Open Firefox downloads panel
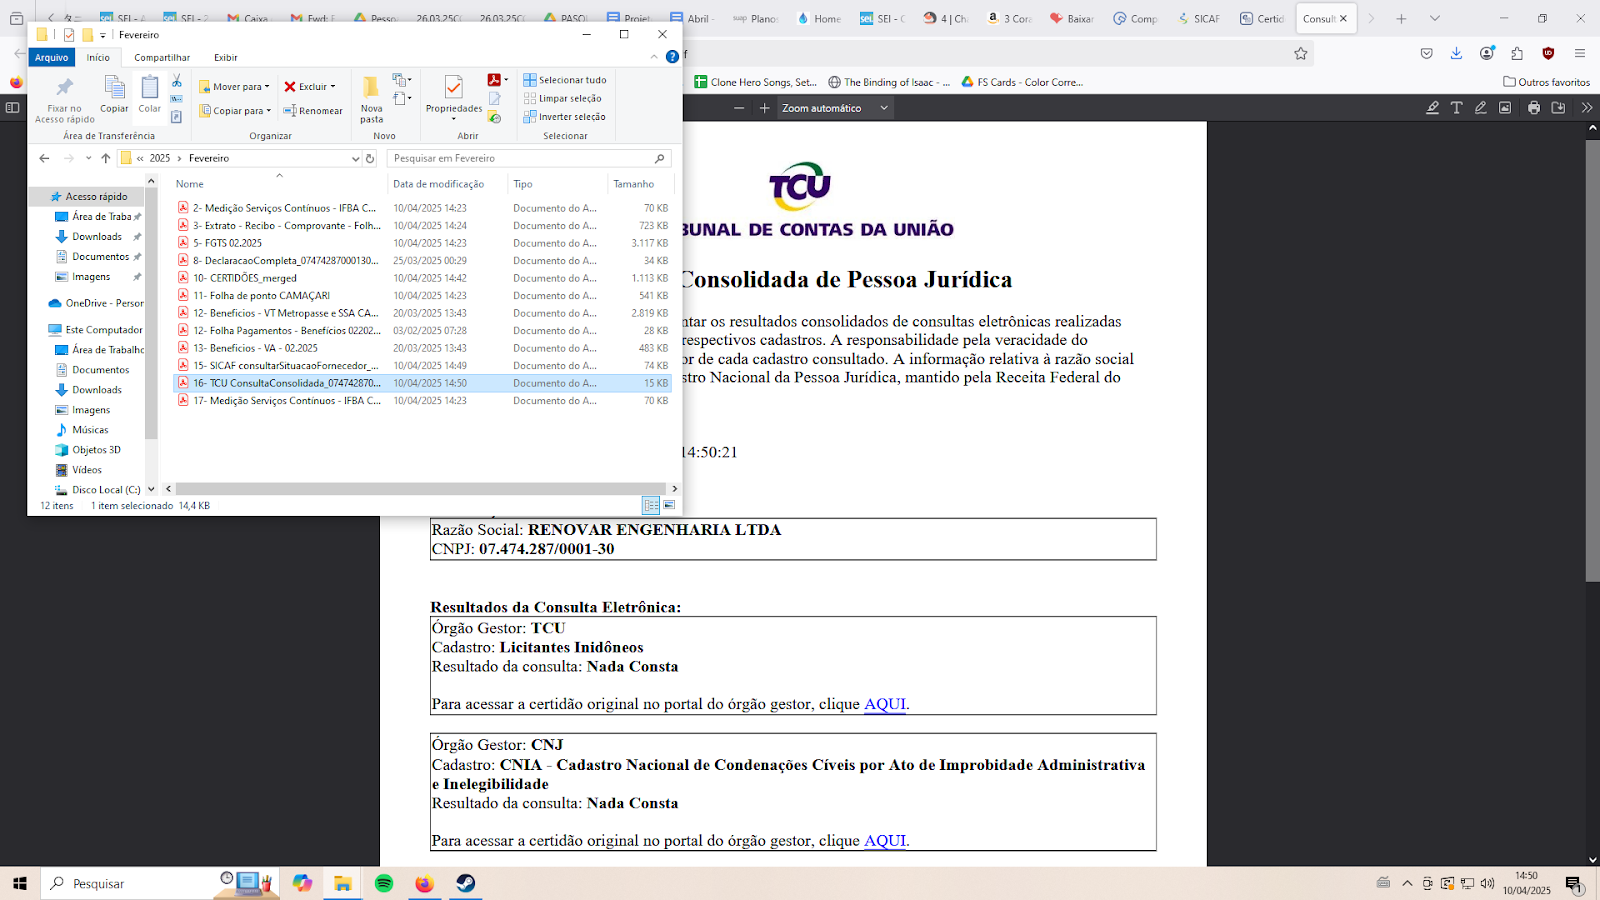The width and height of the screenshot is (1600, 900). click(x=1456, y=54)
